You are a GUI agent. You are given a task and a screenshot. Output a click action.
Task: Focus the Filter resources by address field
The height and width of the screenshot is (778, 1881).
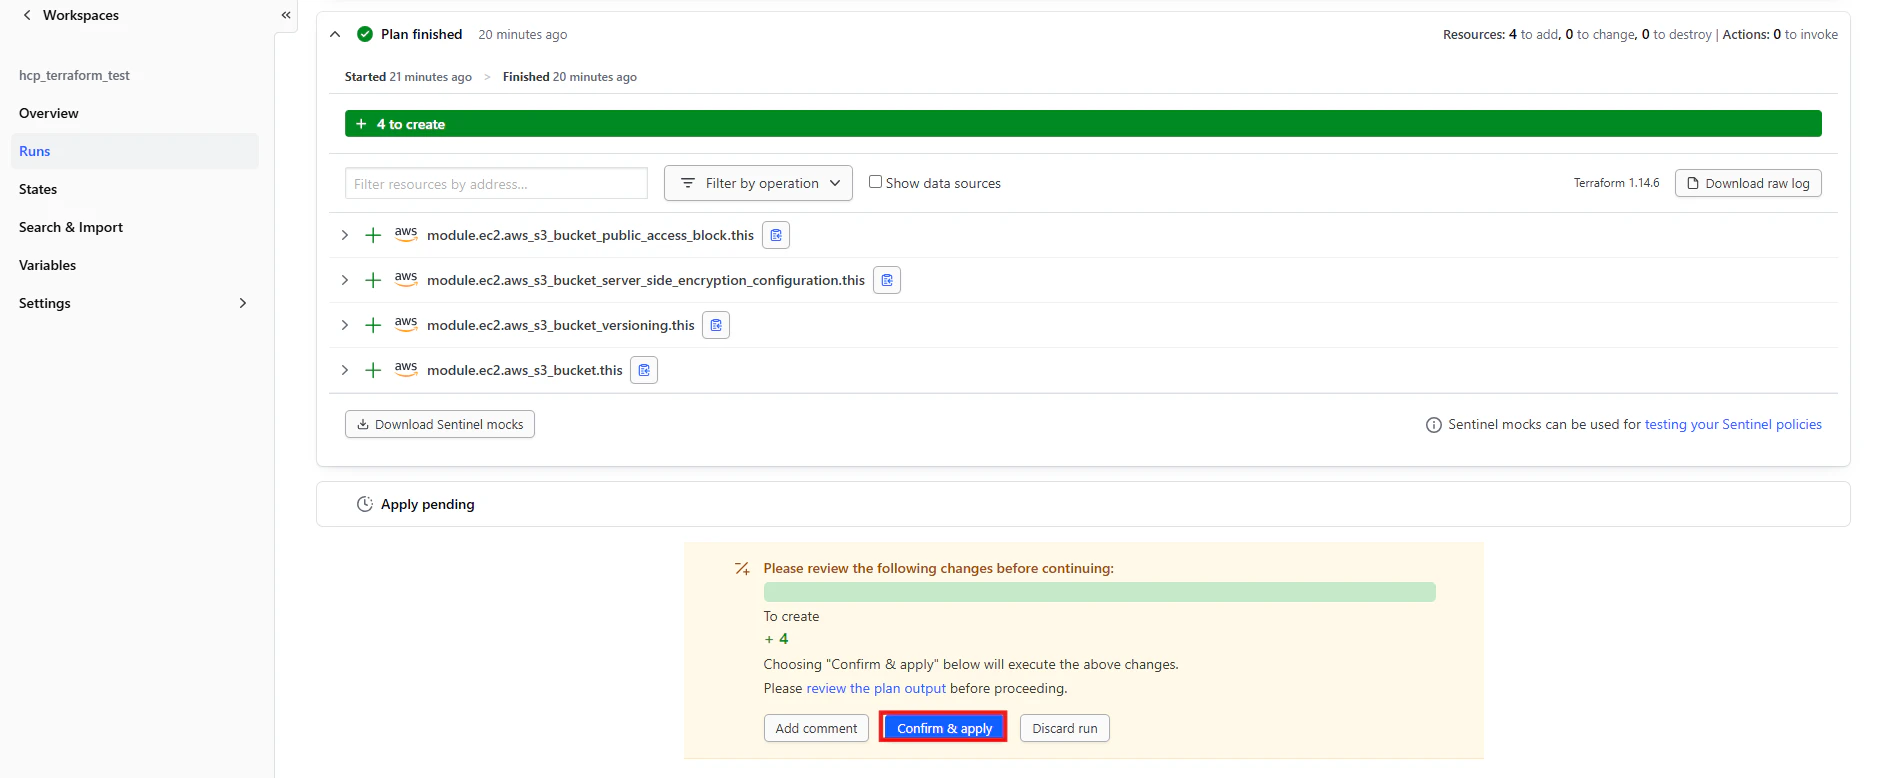point(496,184)
